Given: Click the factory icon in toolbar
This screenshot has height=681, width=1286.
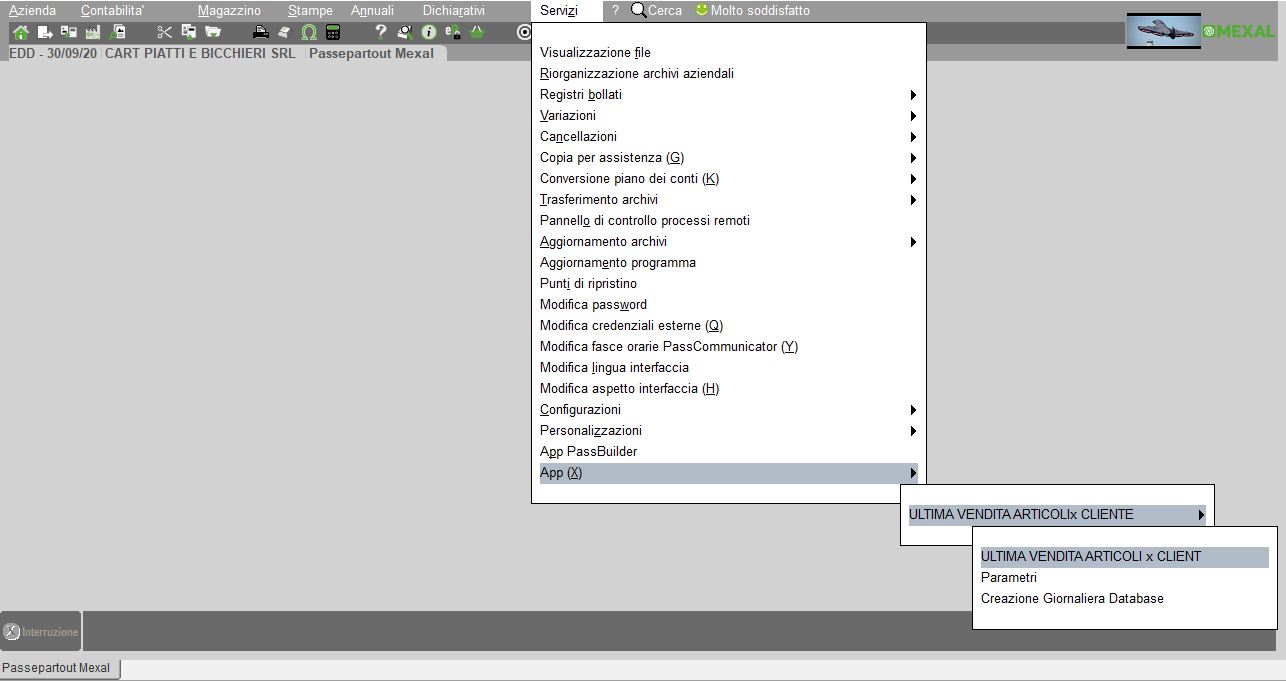Looking at the screenshot, I should click(x=93, y=32).
